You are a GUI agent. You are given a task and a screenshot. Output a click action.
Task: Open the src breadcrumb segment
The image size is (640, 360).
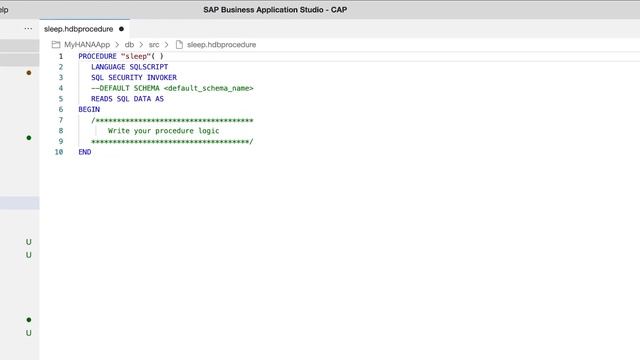154,44
